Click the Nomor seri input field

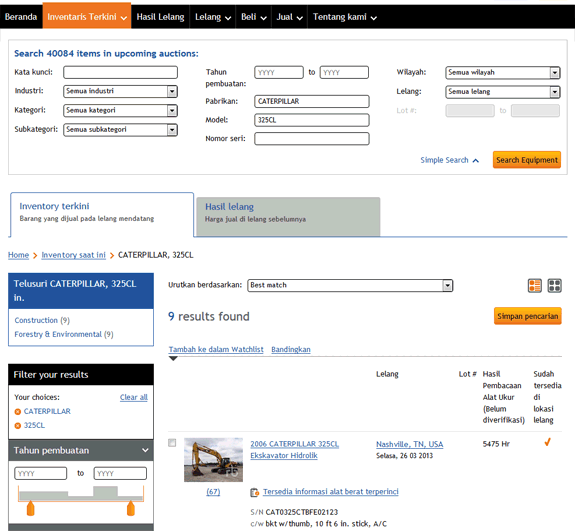coord(312,139)
